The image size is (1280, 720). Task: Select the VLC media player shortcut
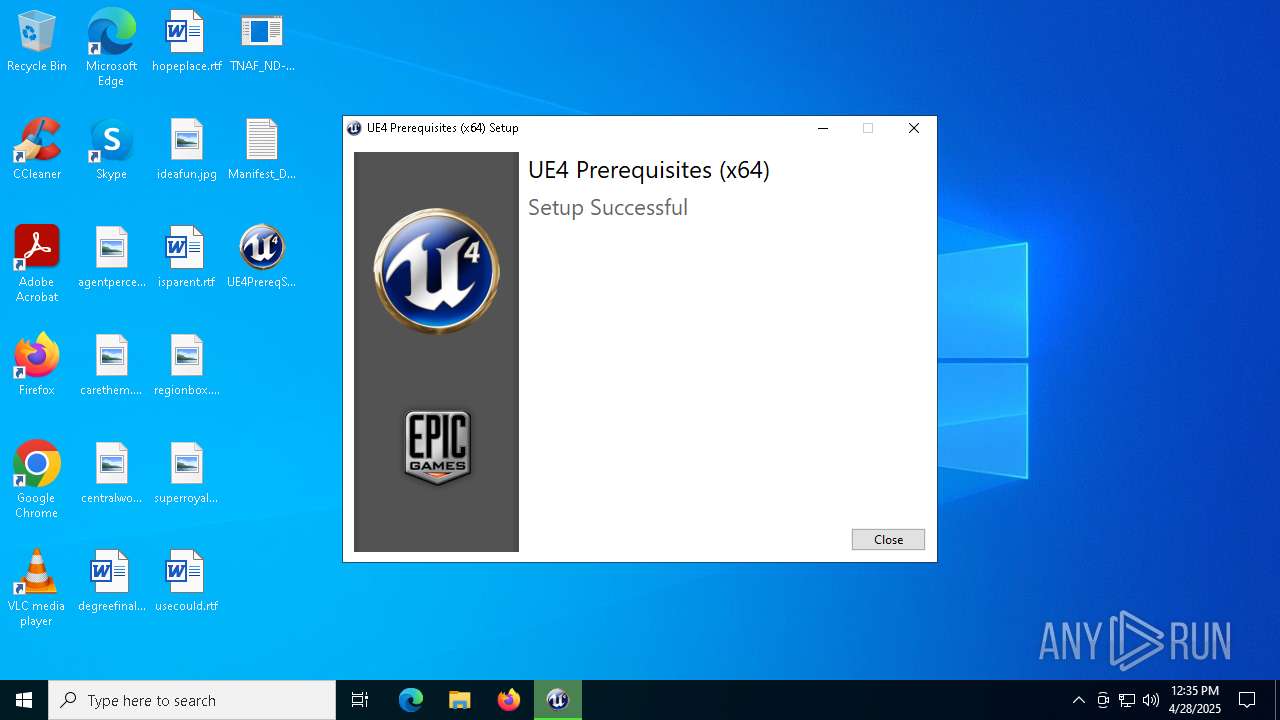(37, 588)
